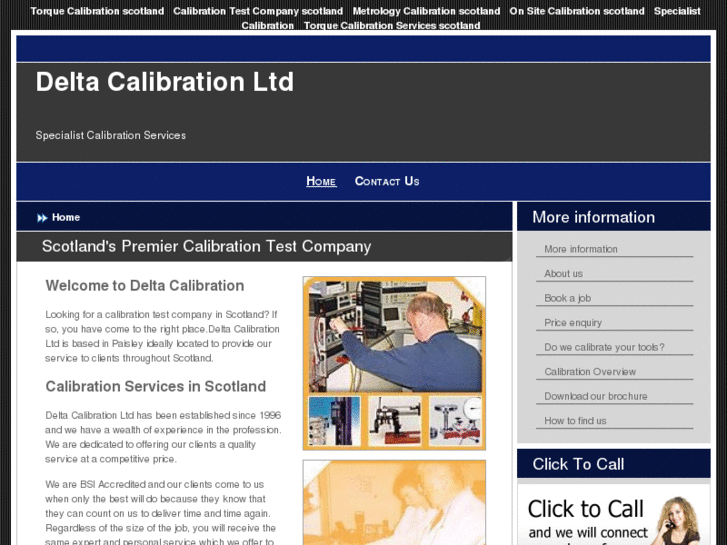Click Scotland's Premier Calibration Test Company heading

[x=206, y=246]
